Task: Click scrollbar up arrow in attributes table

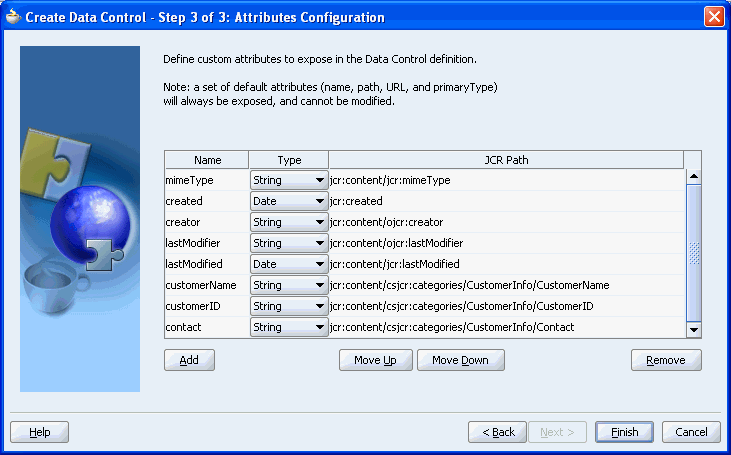Action: [x=694, y=176]
